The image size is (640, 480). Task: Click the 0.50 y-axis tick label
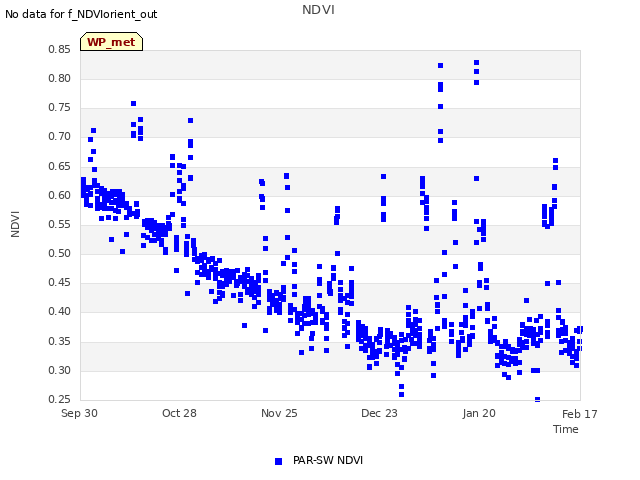coord(59,253)
